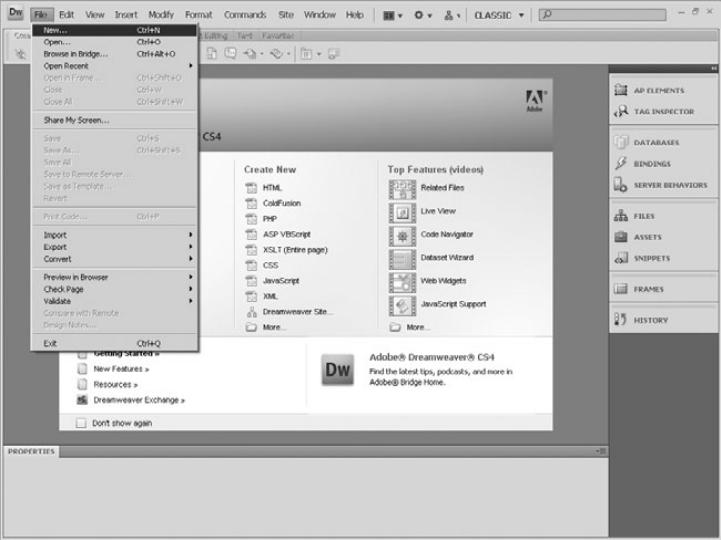Image resolution: width=721 pixels, height=540 pixels.
Task: Open the Extend Dreamweaver gear dropdown
Action: pos(423,15)
